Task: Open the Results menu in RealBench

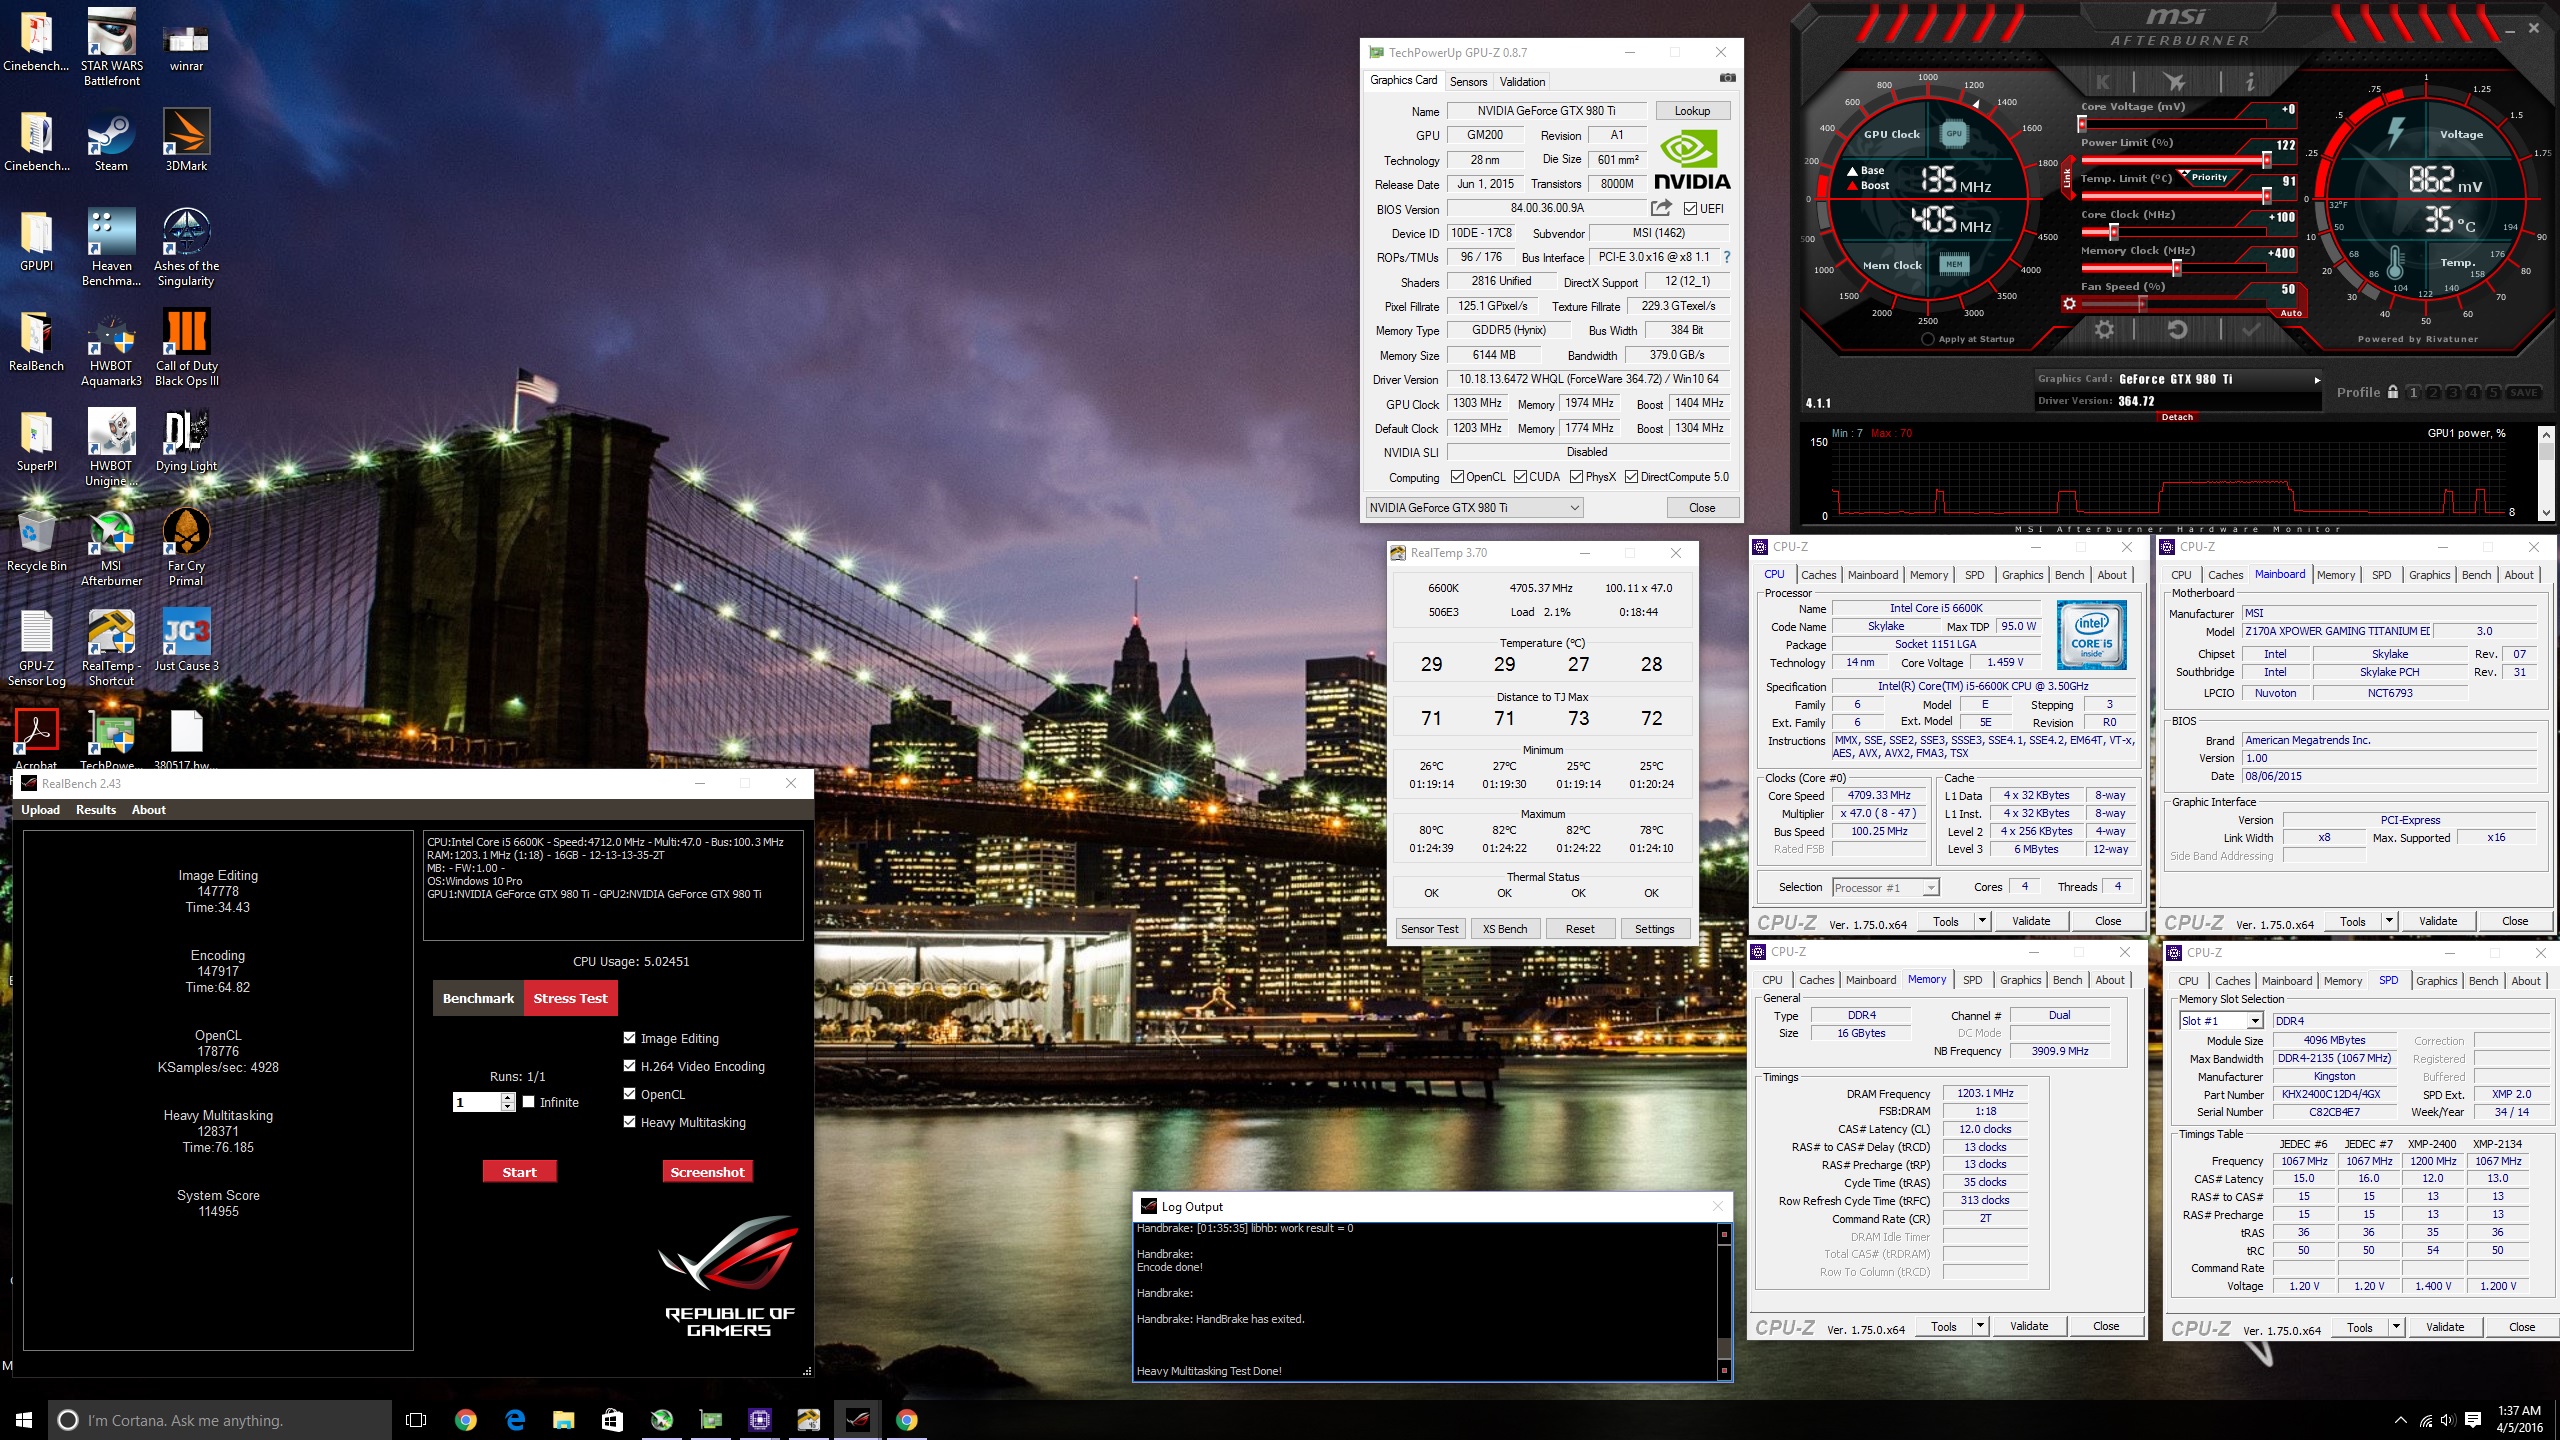Action: coord(96,810)
